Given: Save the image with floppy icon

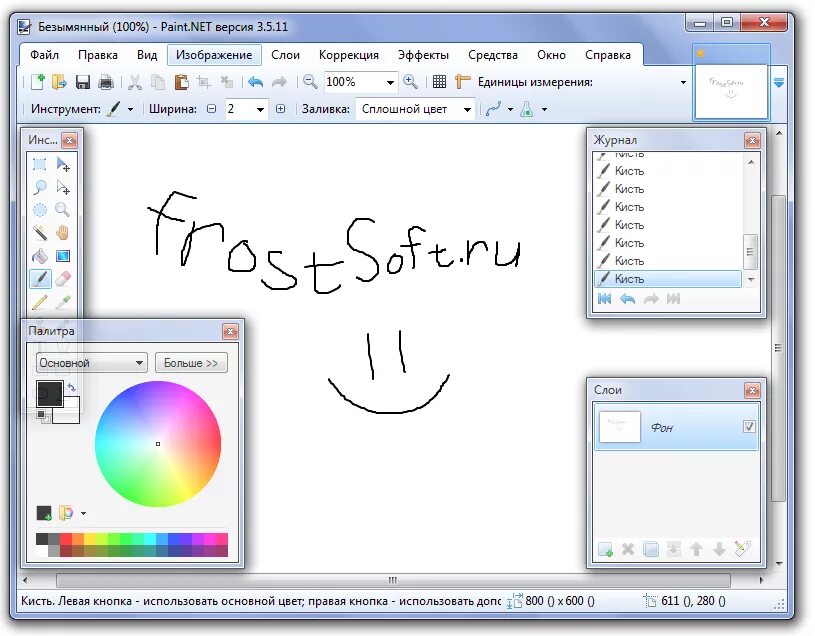Looking at the screenshot, I should pos(83,82).
